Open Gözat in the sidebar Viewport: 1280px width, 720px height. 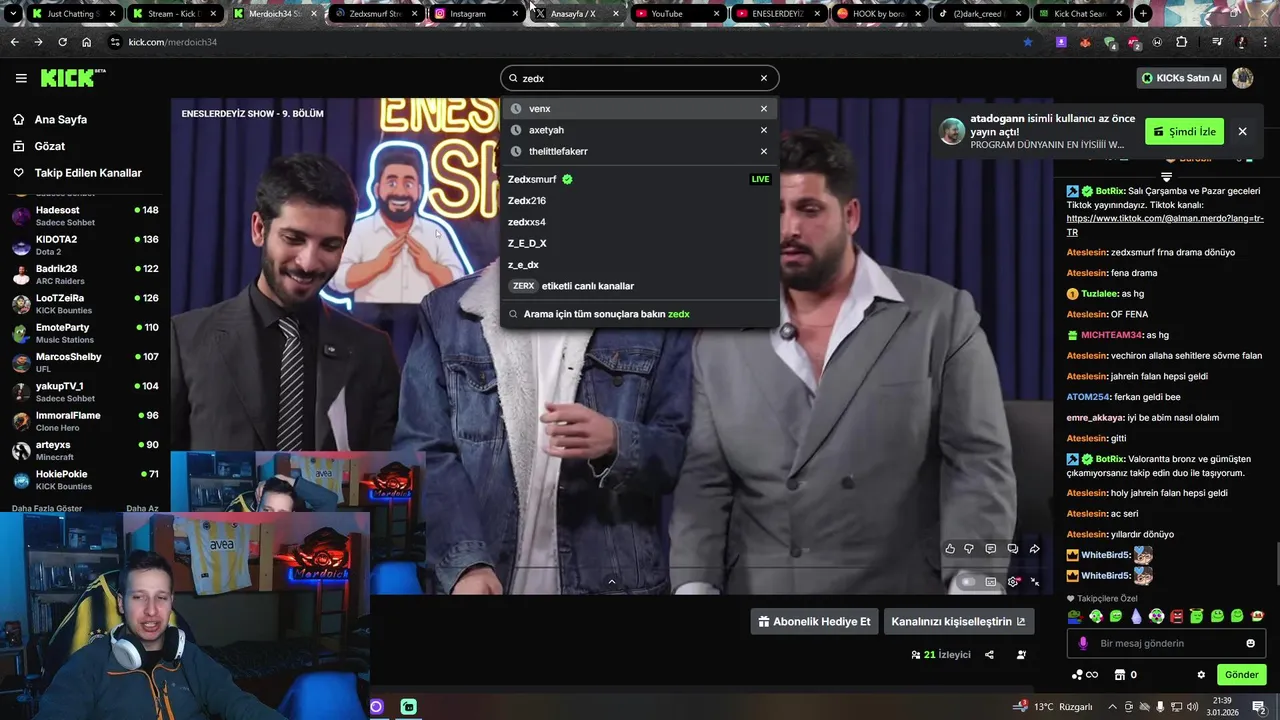tap(50, 146)
